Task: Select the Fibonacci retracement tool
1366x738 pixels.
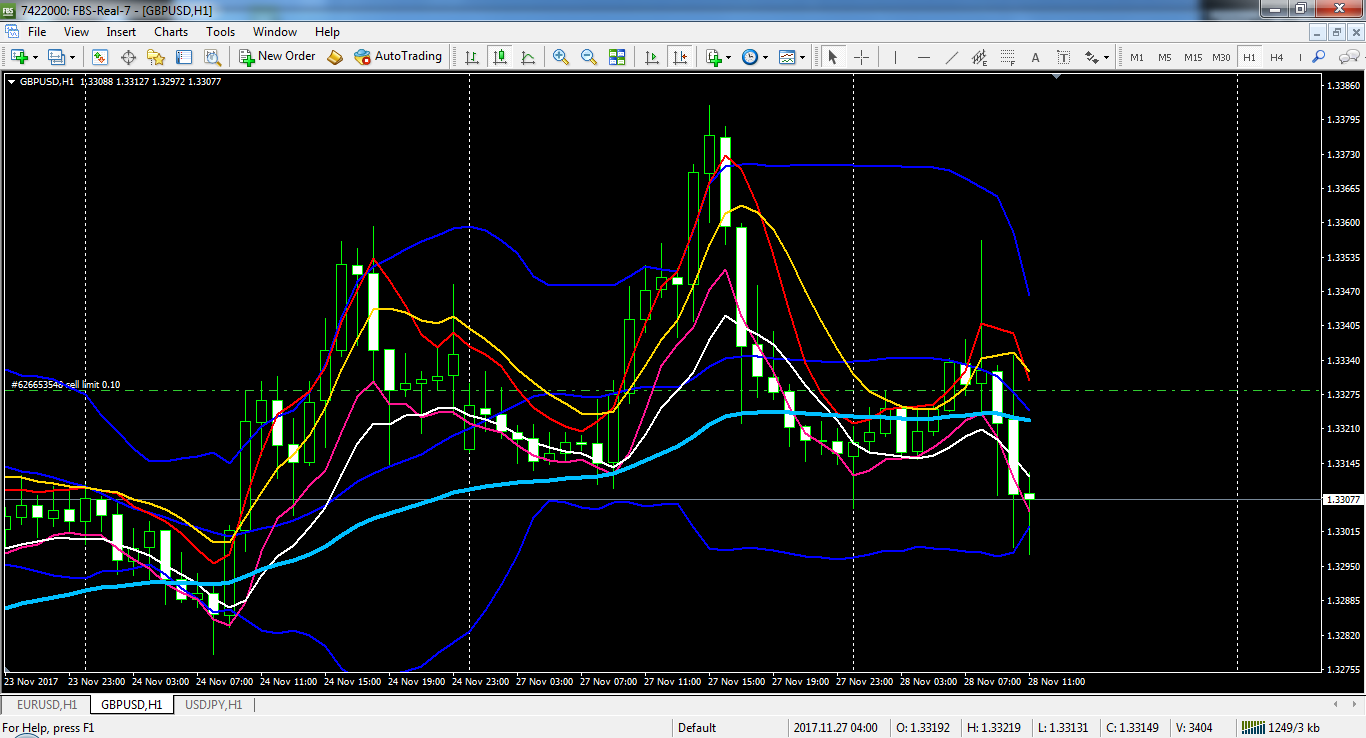Action: tap(1007, 57)
